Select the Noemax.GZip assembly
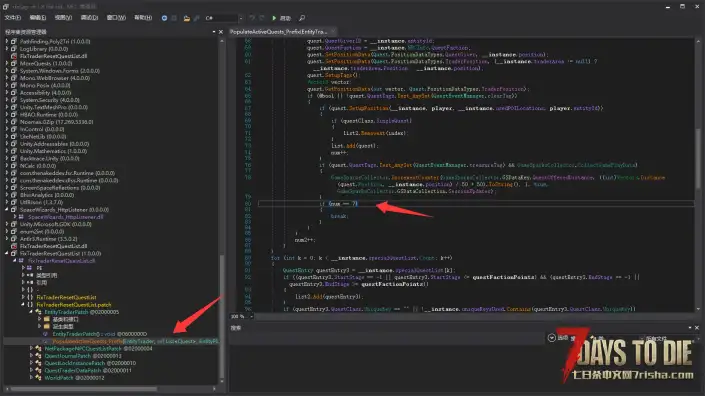705x396 pixels. [56, 122]
